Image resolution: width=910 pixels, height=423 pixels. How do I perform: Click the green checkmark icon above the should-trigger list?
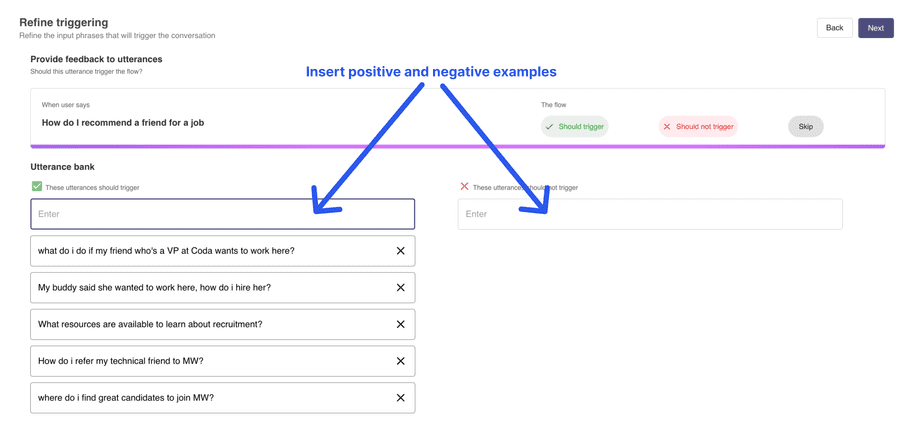click(37, 186)
